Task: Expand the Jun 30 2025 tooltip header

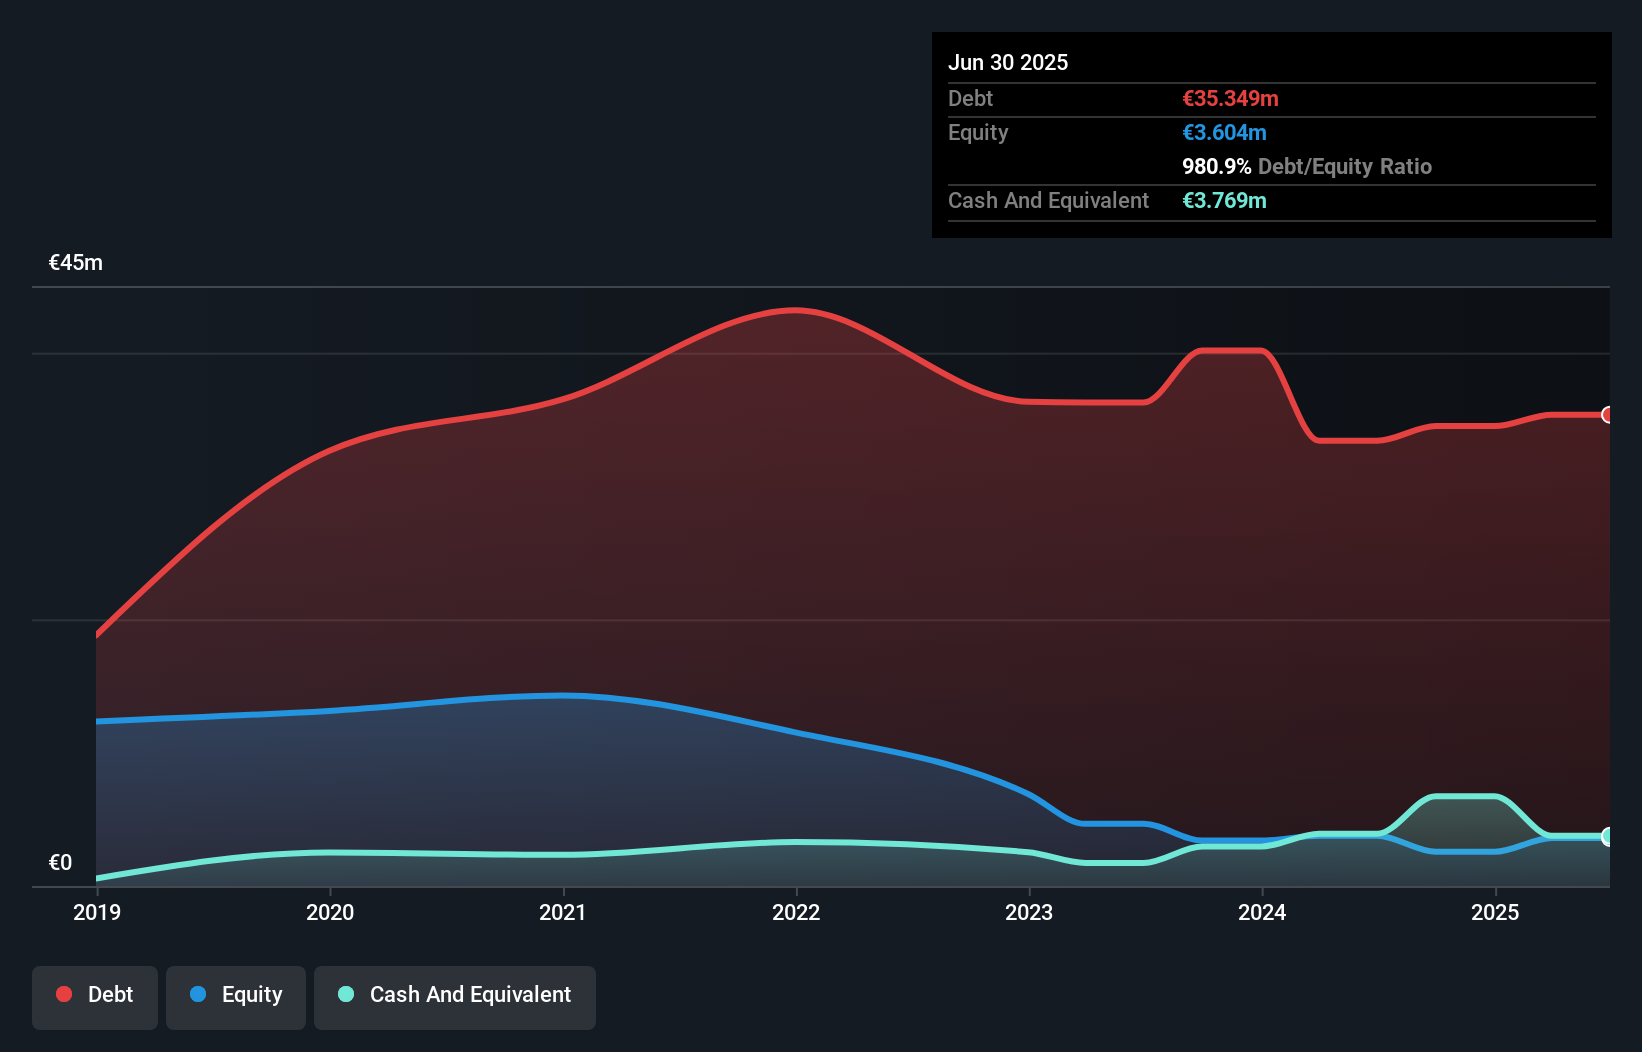Action: click(x=1008, y=62)
